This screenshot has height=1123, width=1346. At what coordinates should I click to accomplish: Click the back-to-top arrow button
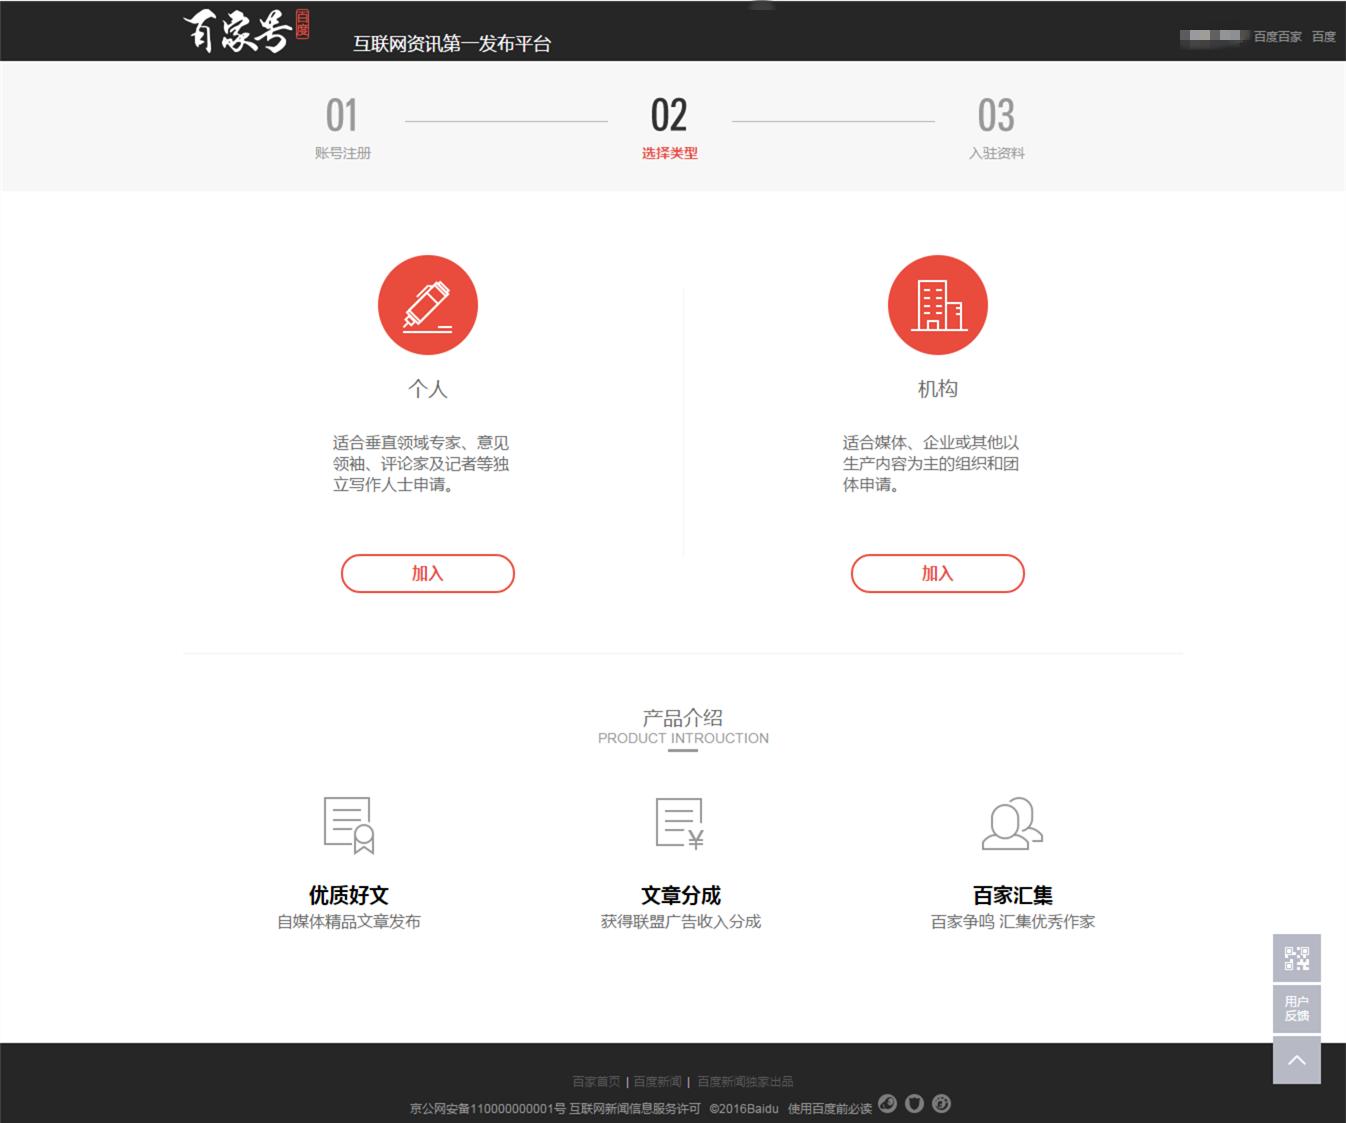[1297, 1059]
